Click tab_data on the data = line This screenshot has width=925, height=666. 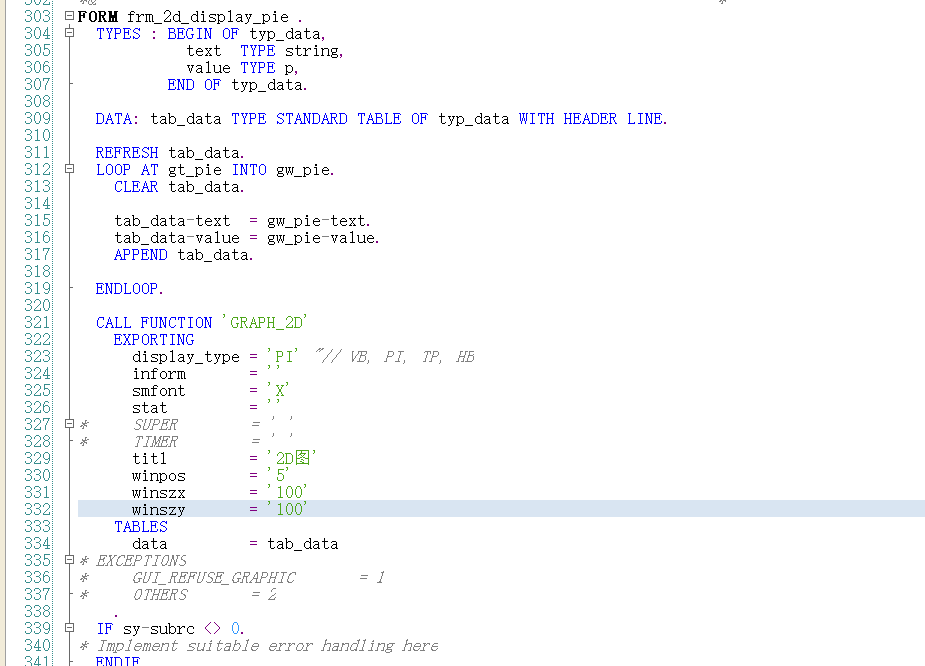(x=303, y=544)
